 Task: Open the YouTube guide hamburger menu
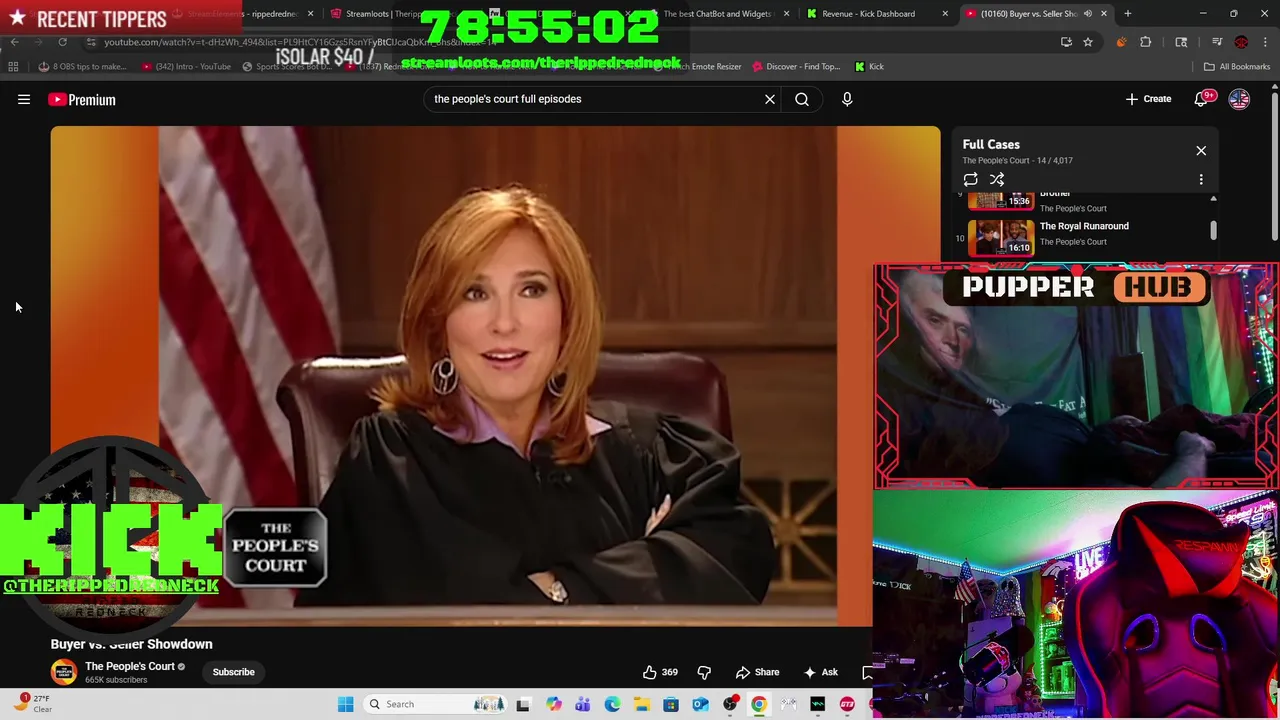tap(24, 99)
